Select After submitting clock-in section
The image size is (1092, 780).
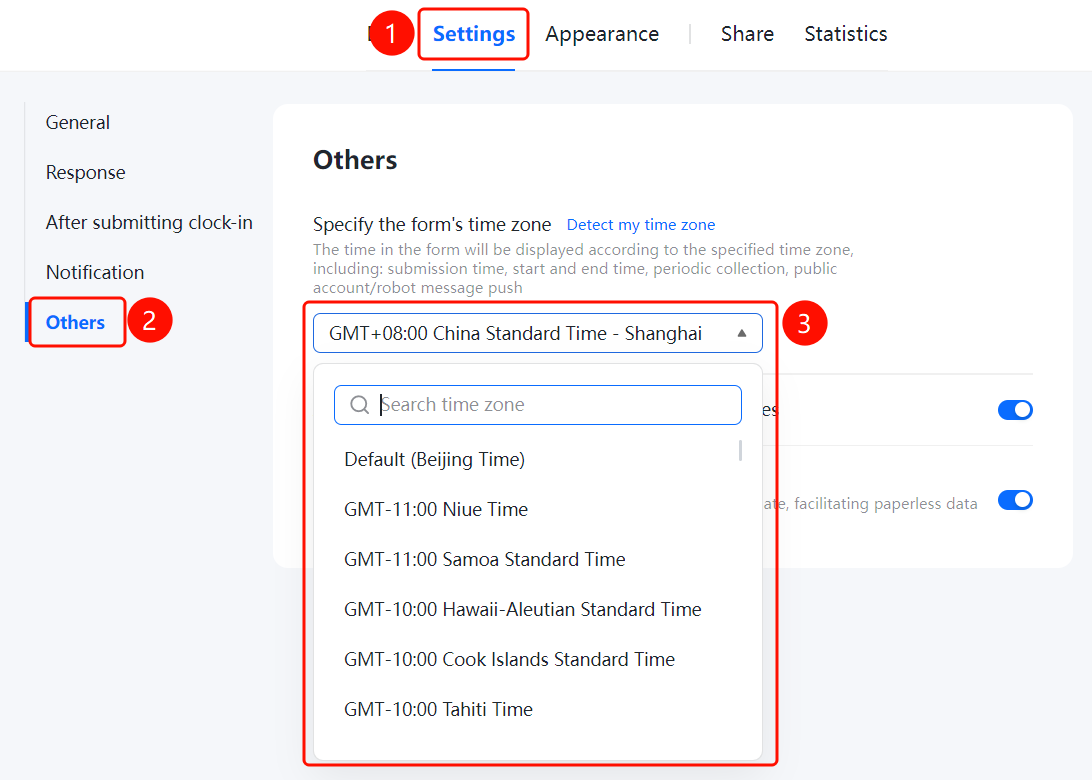(149, 222)
